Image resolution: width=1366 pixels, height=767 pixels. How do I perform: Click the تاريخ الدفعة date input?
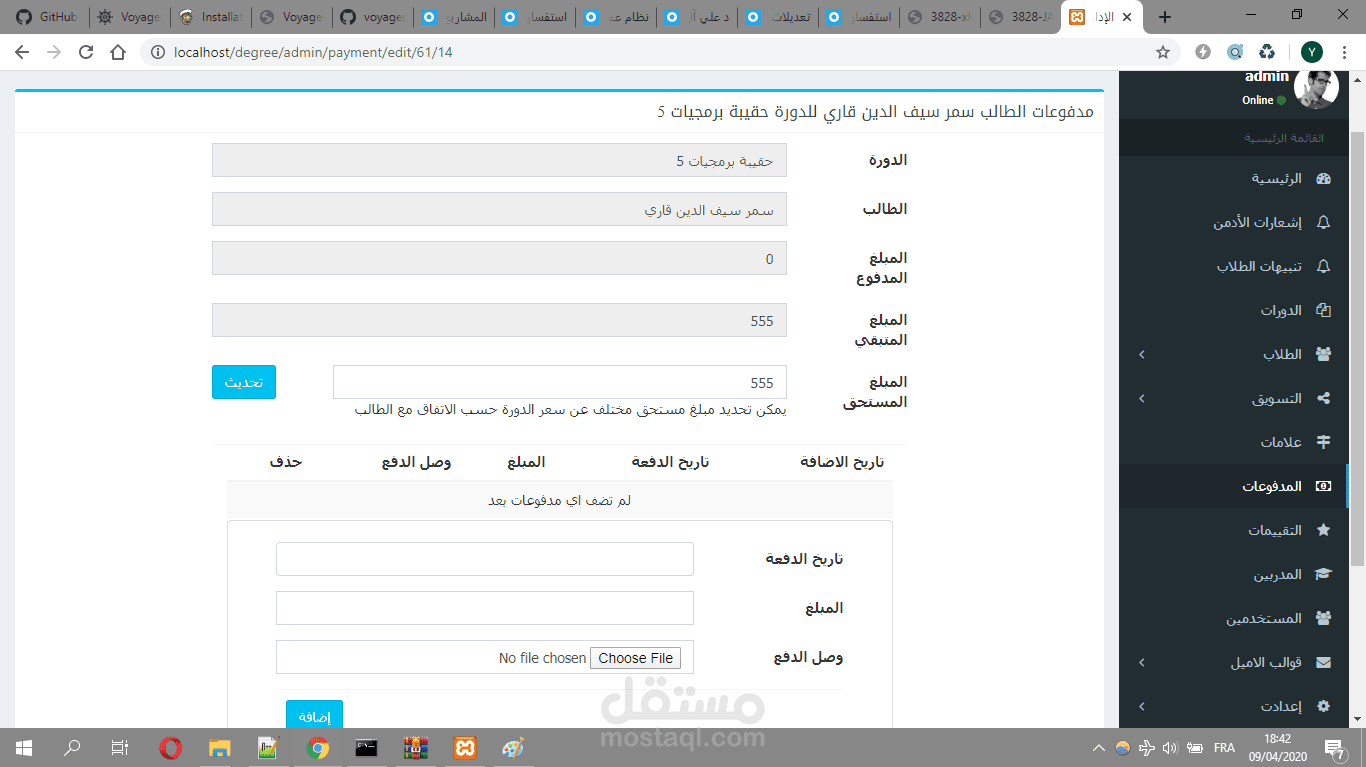pos(485,559)
